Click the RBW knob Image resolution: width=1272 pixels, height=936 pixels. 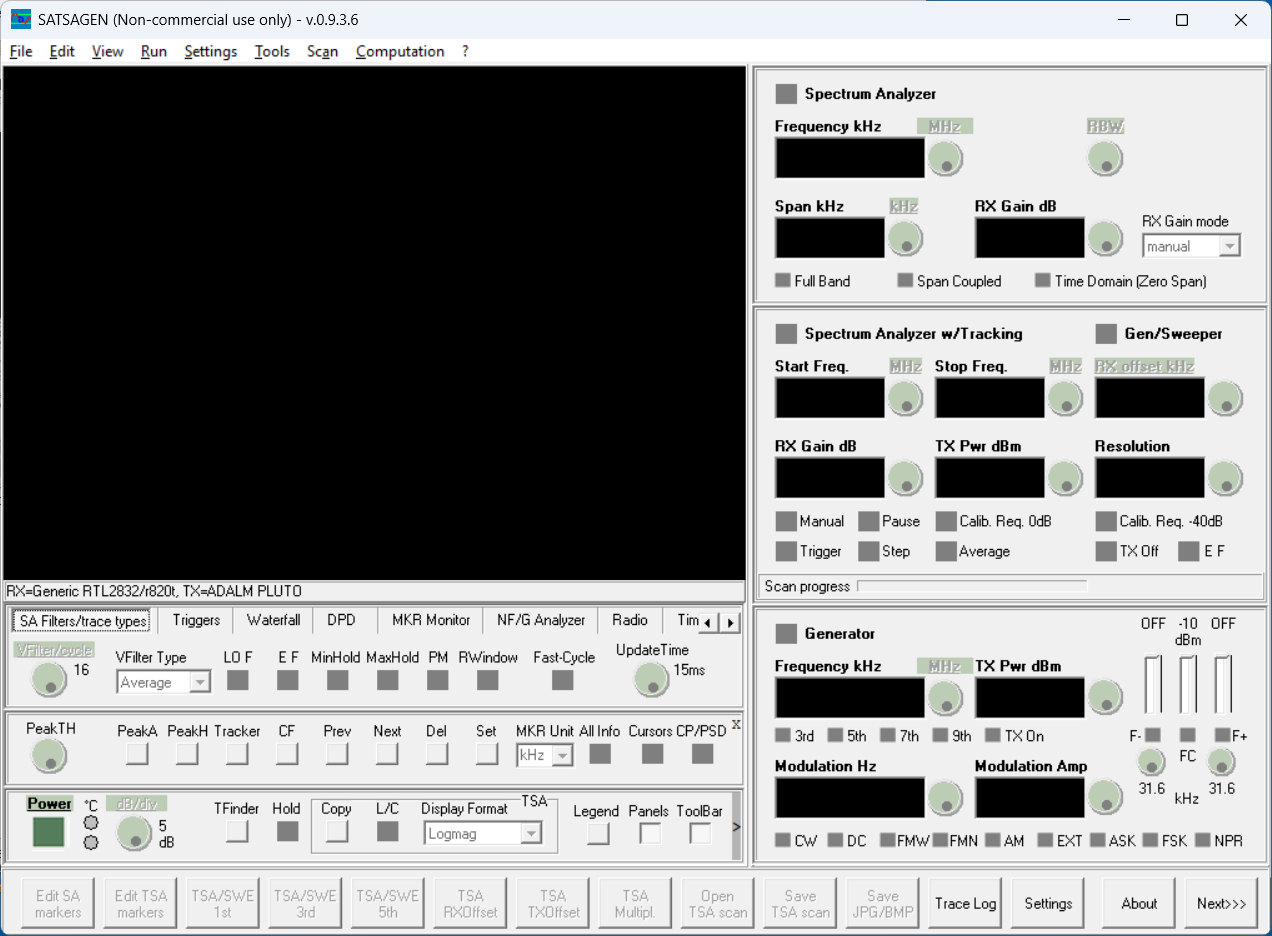[1105, 158]
